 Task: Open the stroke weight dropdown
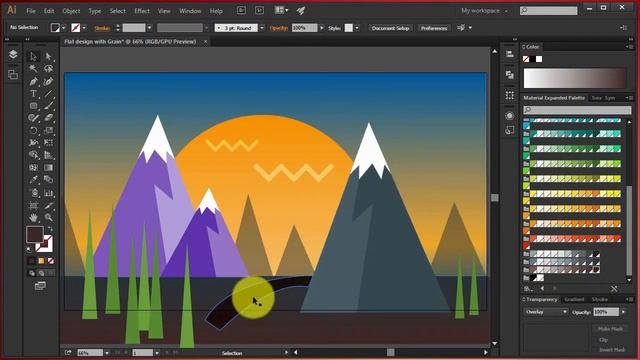coord(149,28)
